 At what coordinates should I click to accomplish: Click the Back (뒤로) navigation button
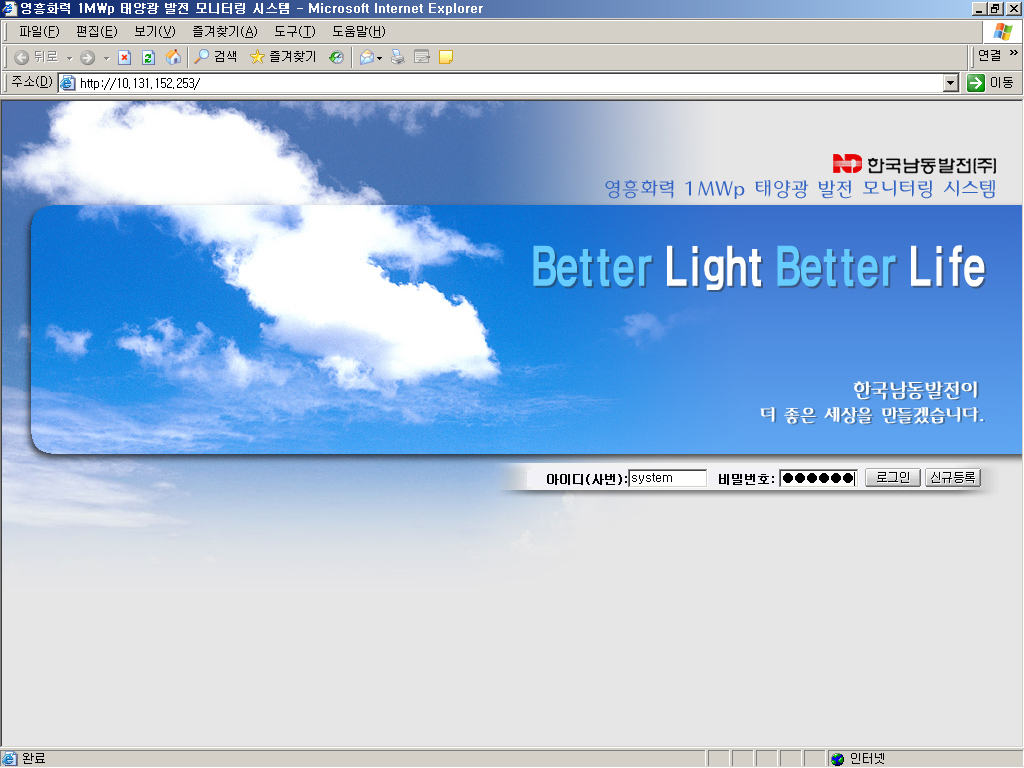pyautogui.click(x=36, y=57)
